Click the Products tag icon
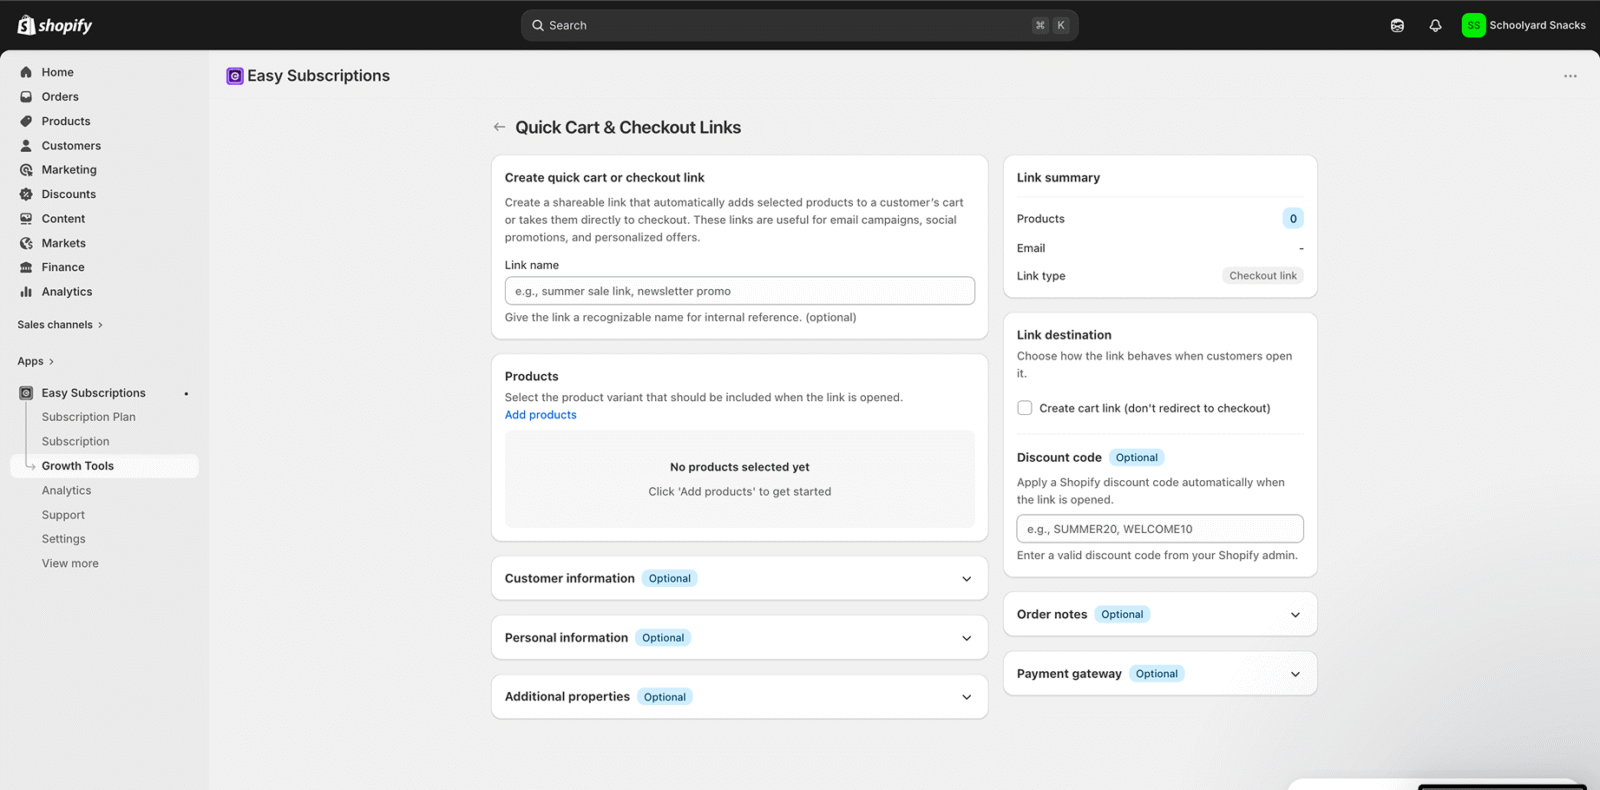The image size is (1600, 790). coord(26,121)
